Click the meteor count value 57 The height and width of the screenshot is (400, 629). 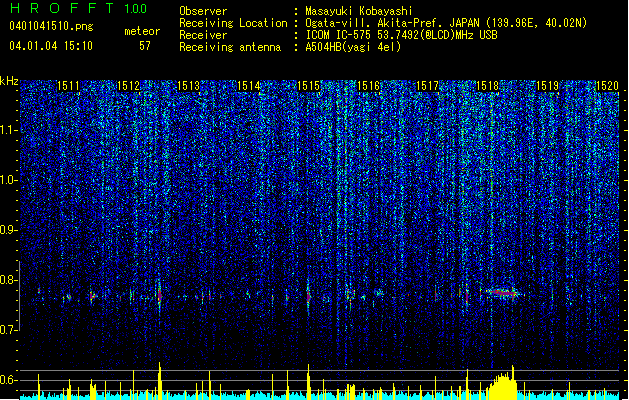(x=145, y=46)
